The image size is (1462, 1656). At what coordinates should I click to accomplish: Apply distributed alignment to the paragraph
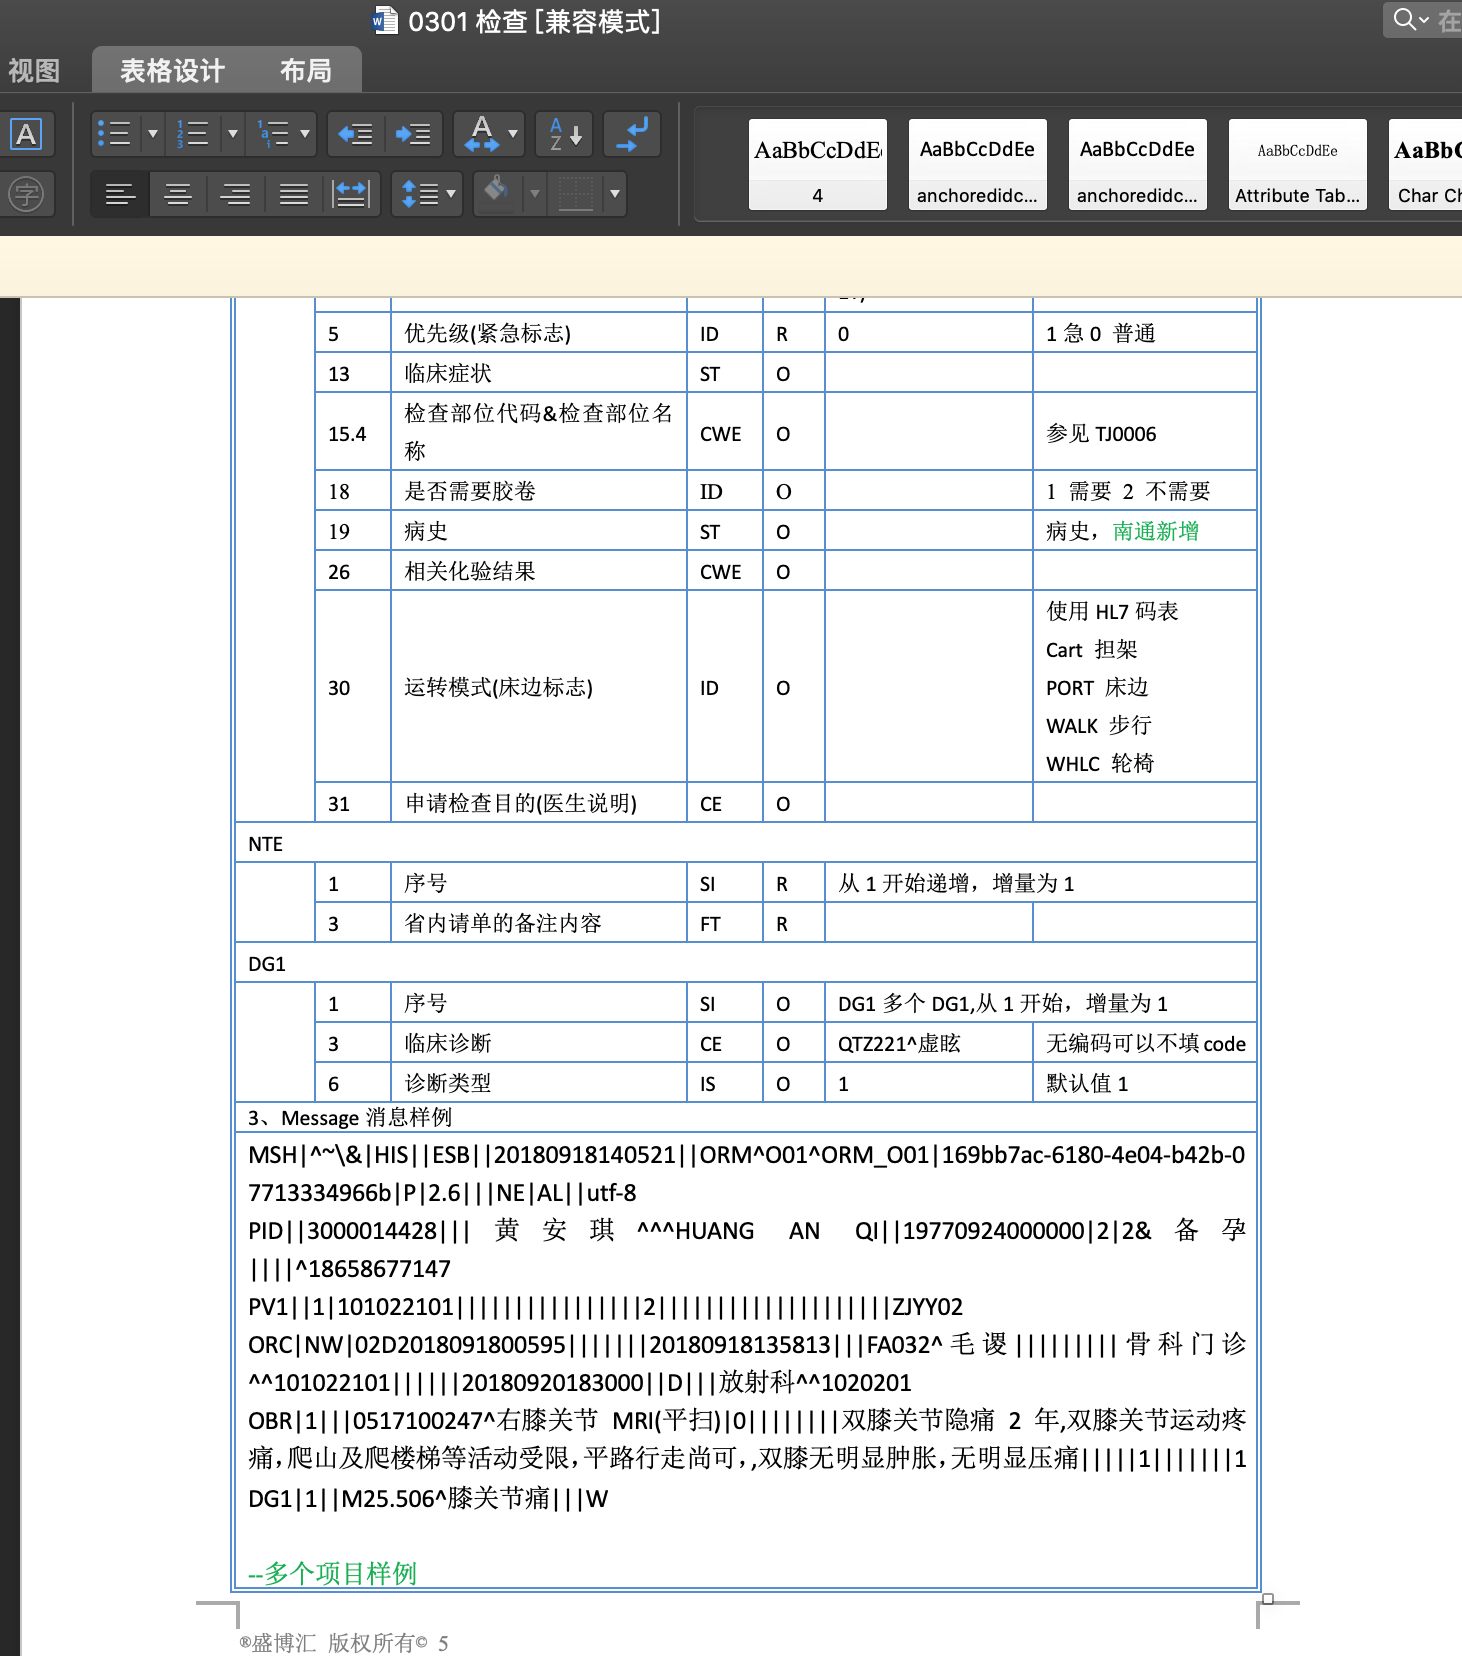[351, 194]
